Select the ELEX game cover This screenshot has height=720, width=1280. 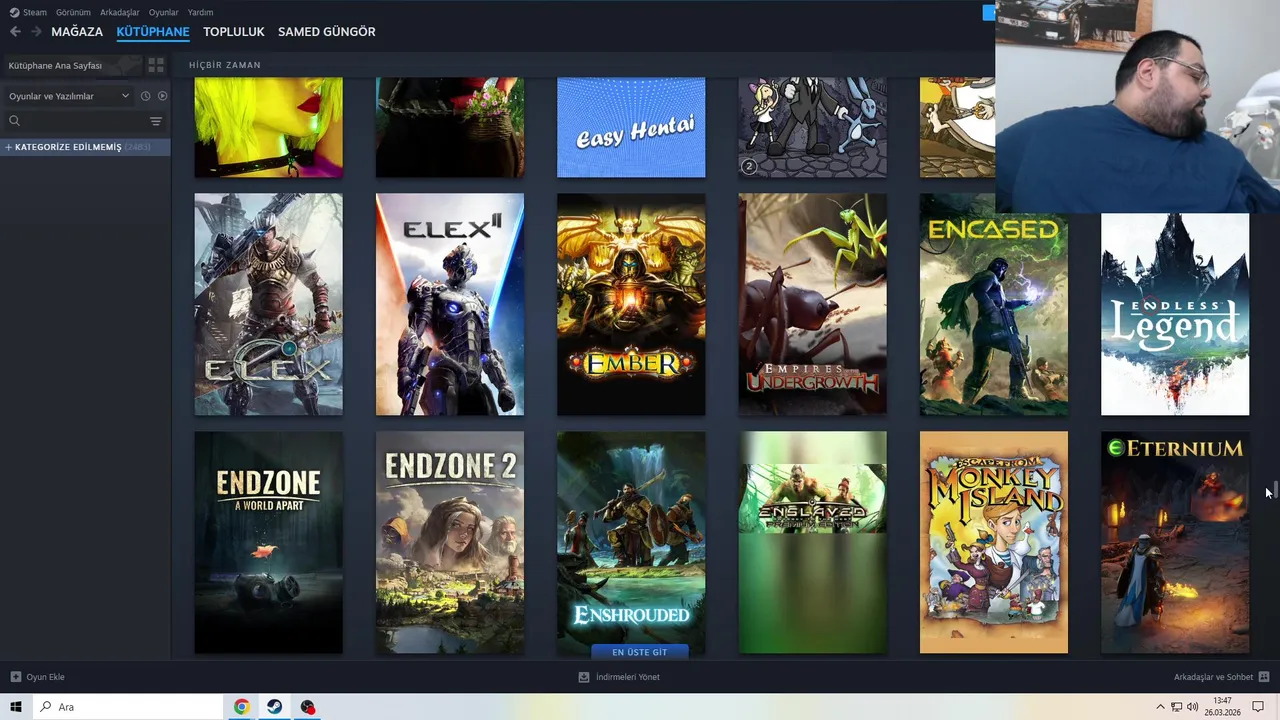pos(268,304)
